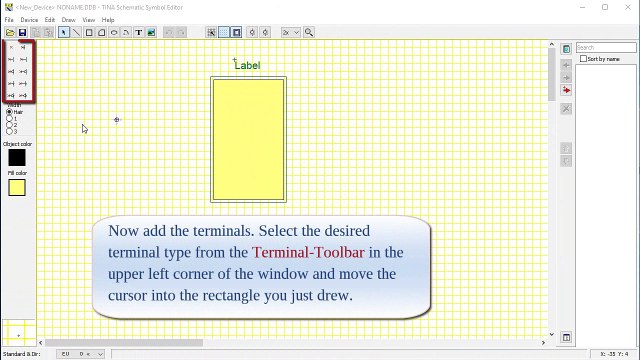Select the Line drawing tool
640x360 pixels.
coord(76,32)
